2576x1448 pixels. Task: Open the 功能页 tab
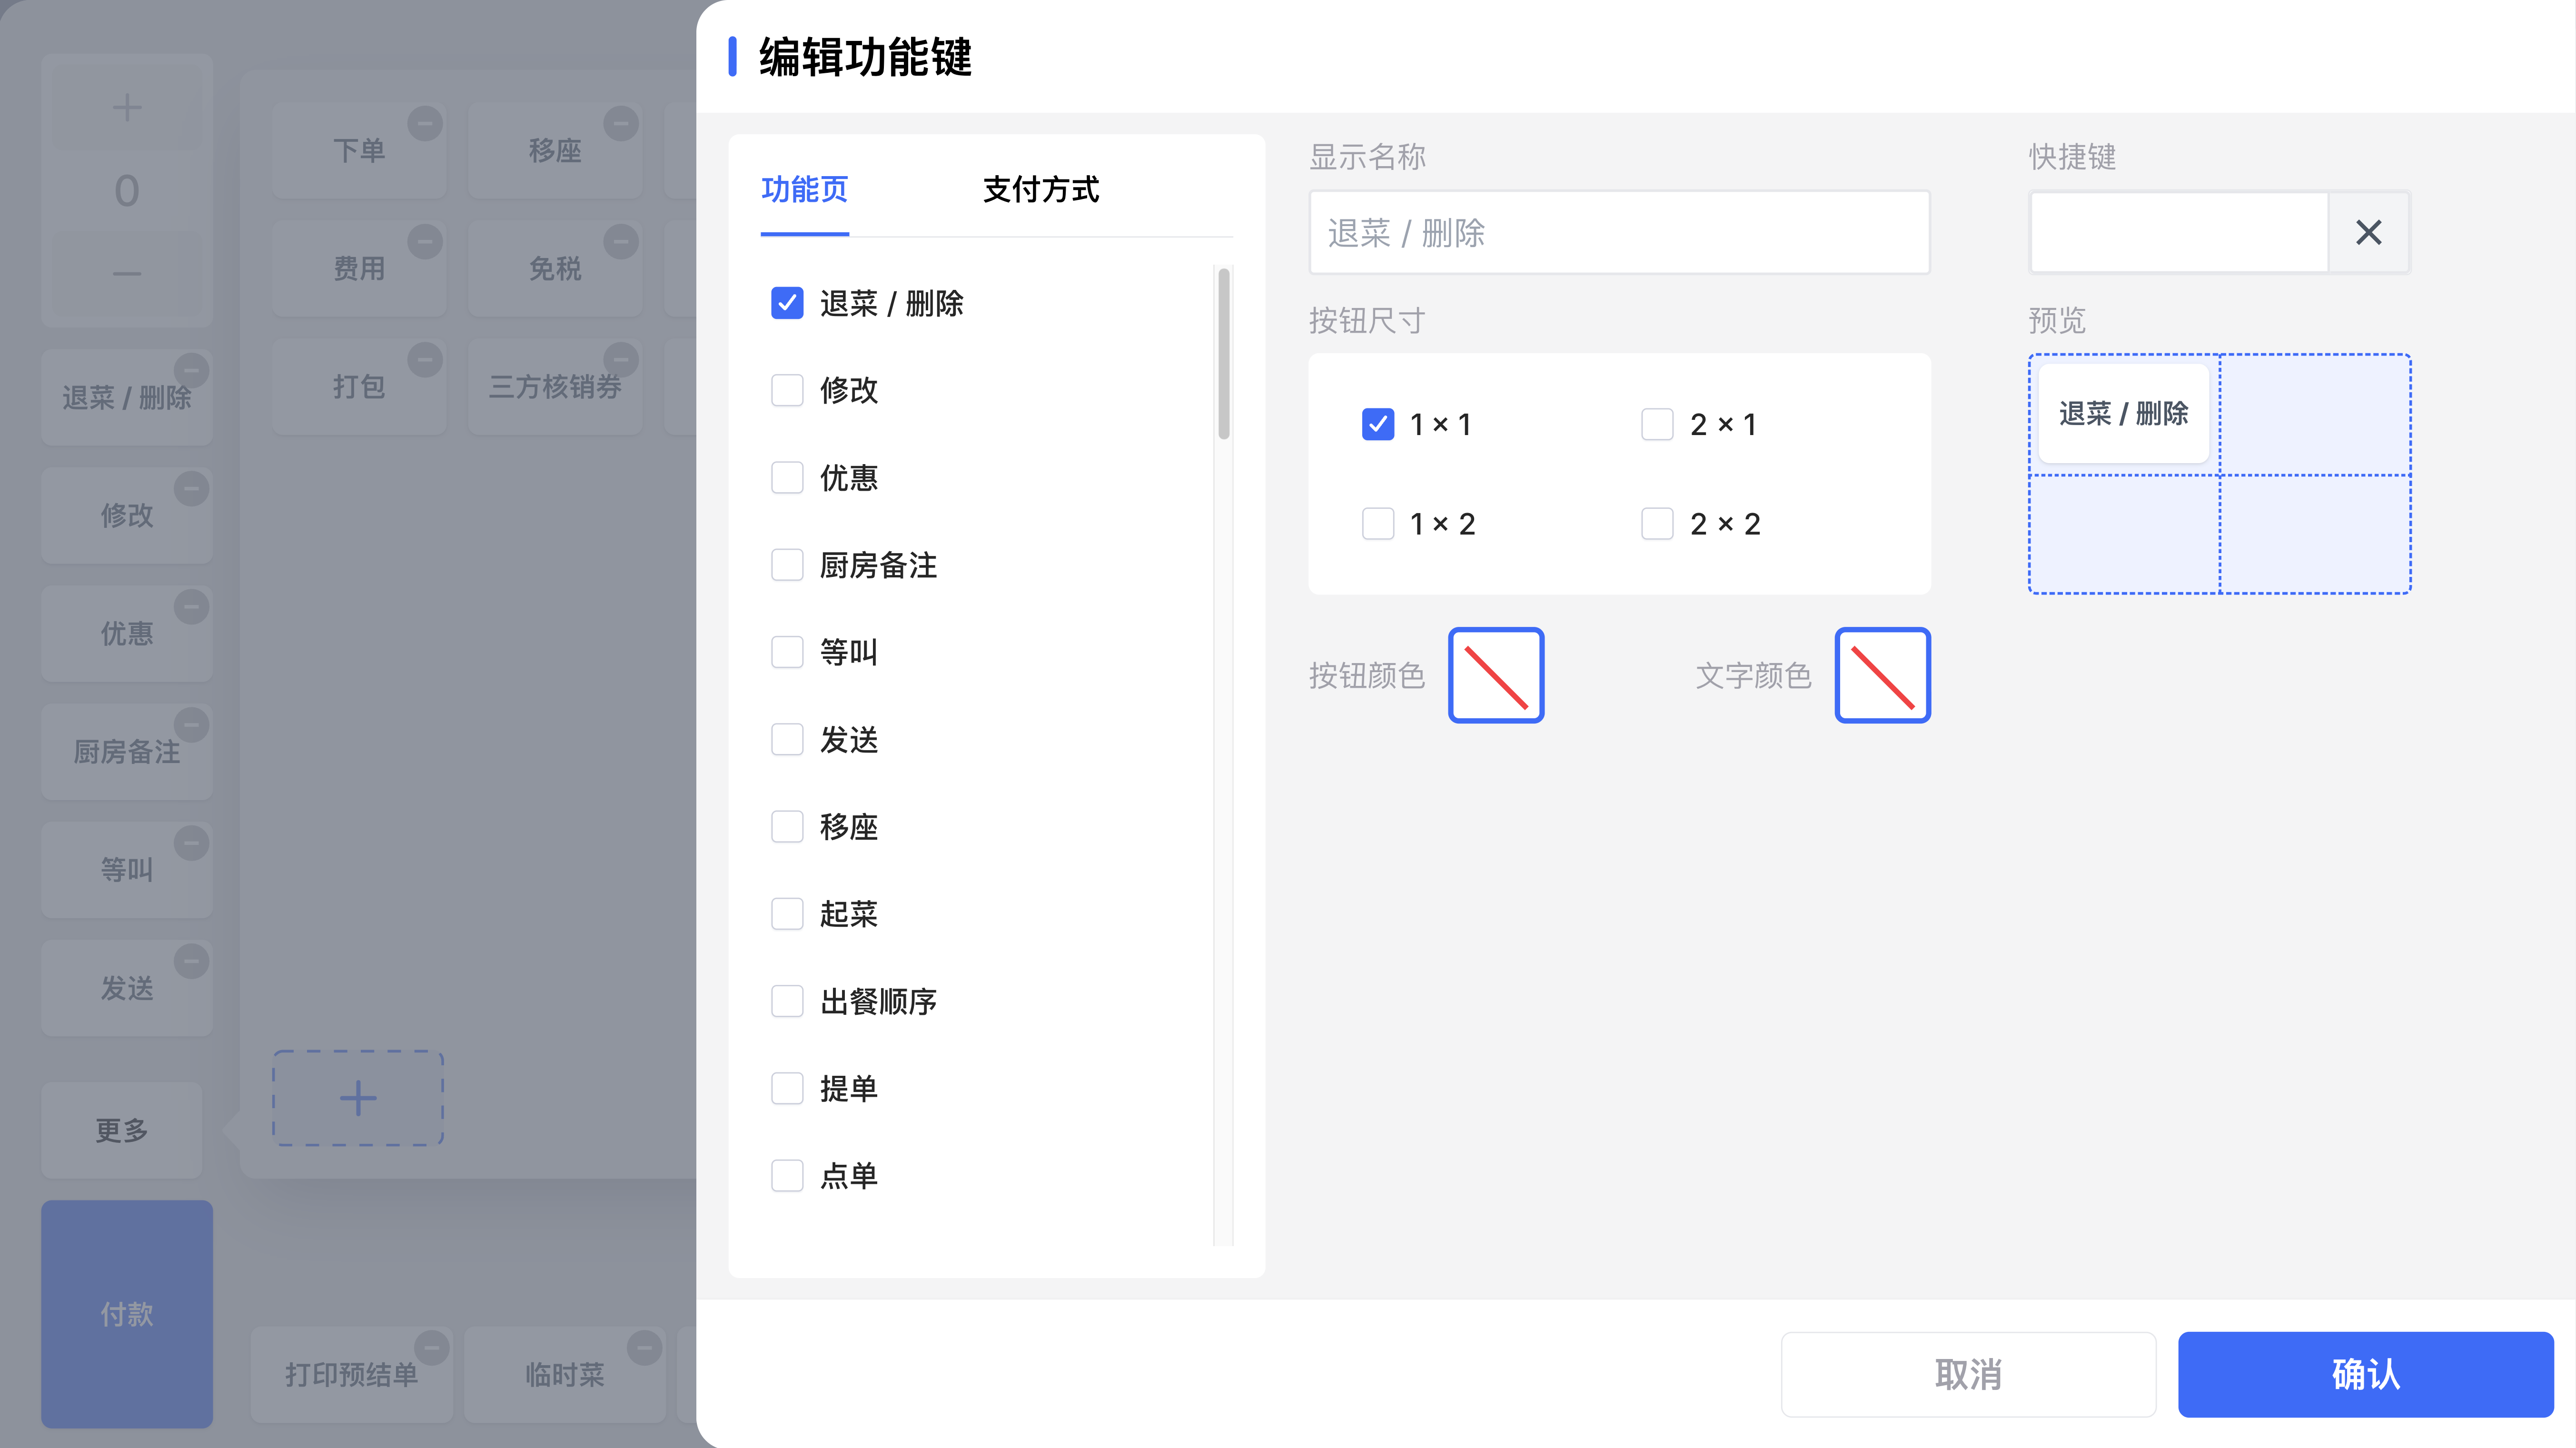tap(804, 190)
